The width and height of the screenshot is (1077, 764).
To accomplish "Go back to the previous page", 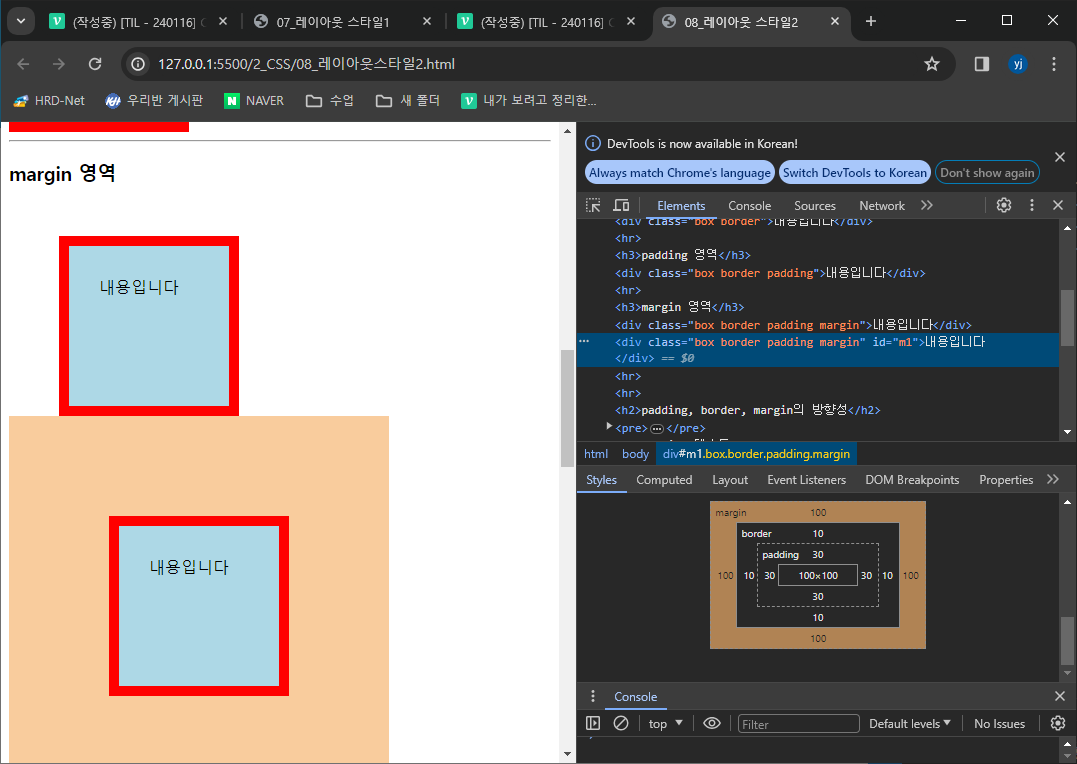I will 23,64.
